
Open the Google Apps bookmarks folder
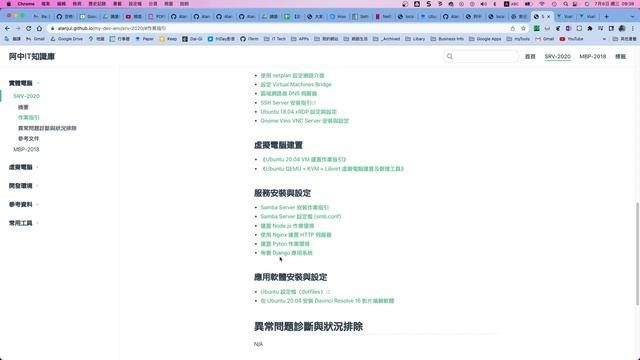pos(485,39)
